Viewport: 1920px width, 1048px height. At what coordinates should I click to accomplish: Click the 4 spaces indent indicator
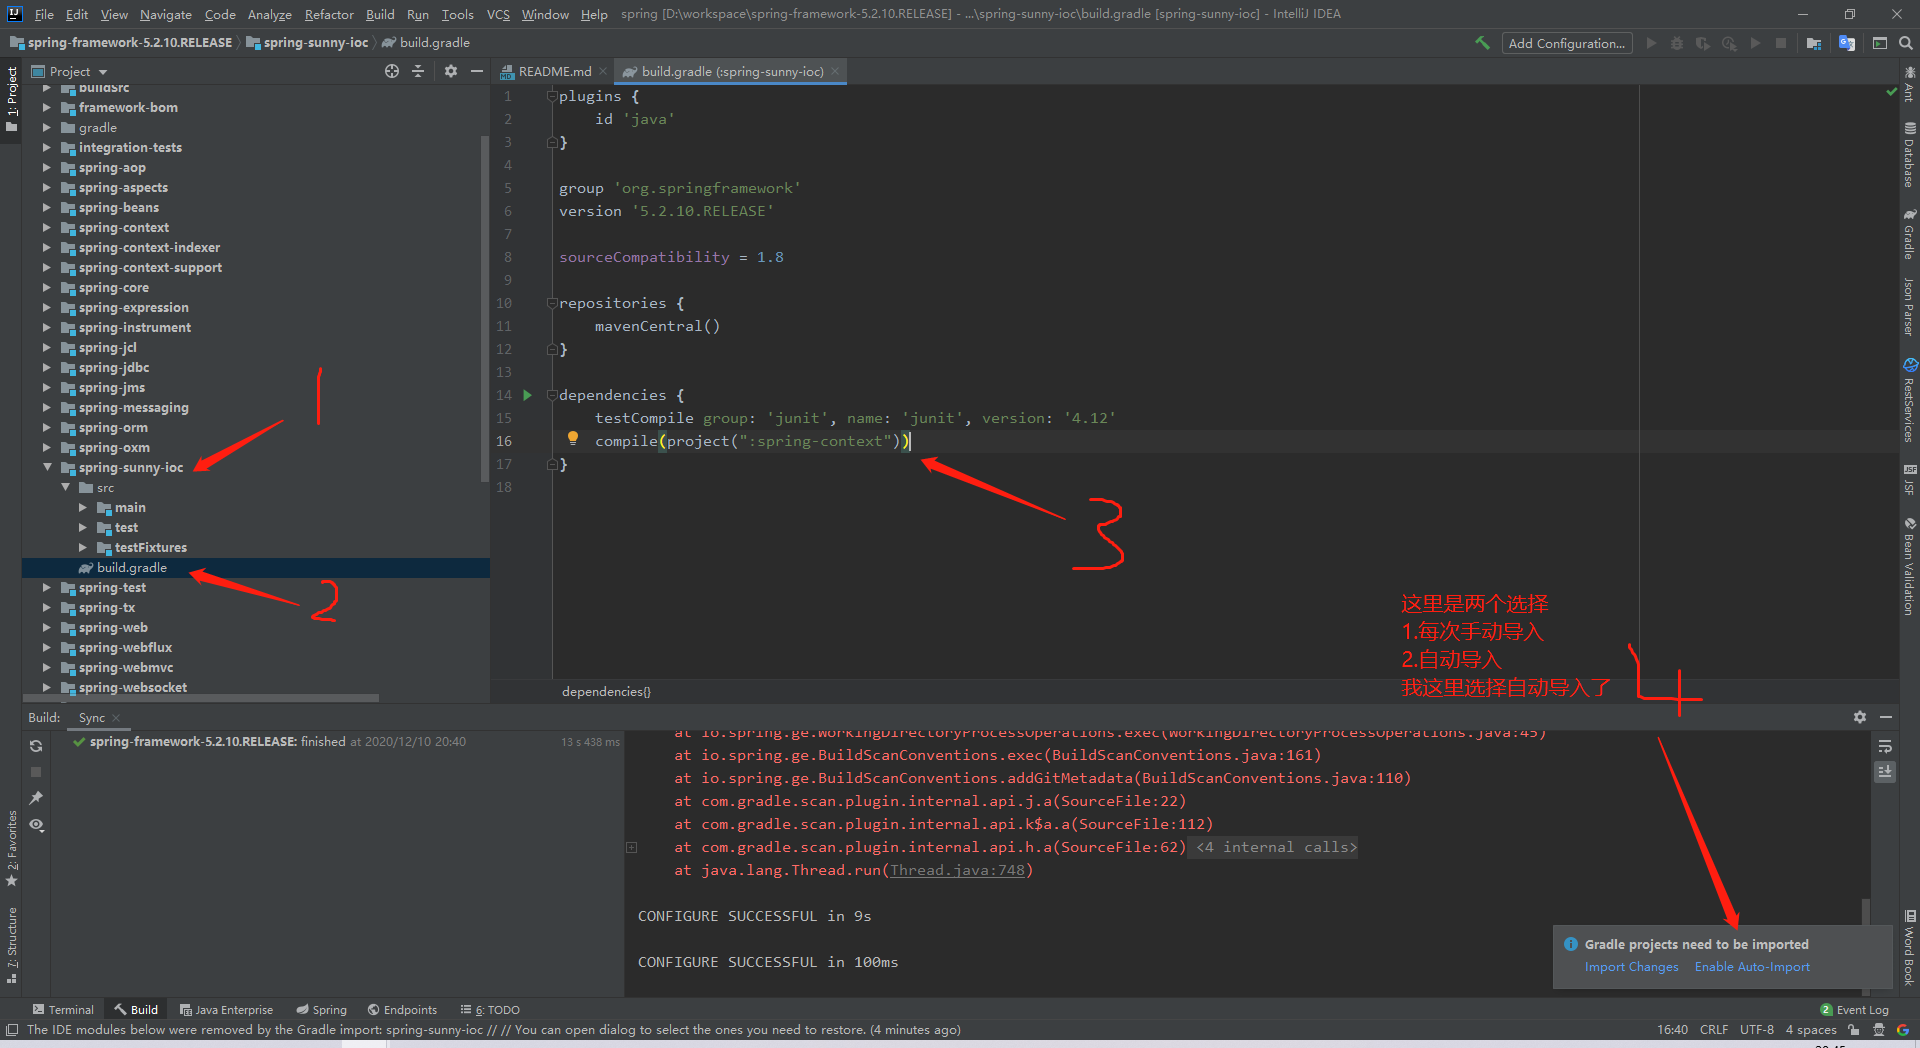1811,1030
